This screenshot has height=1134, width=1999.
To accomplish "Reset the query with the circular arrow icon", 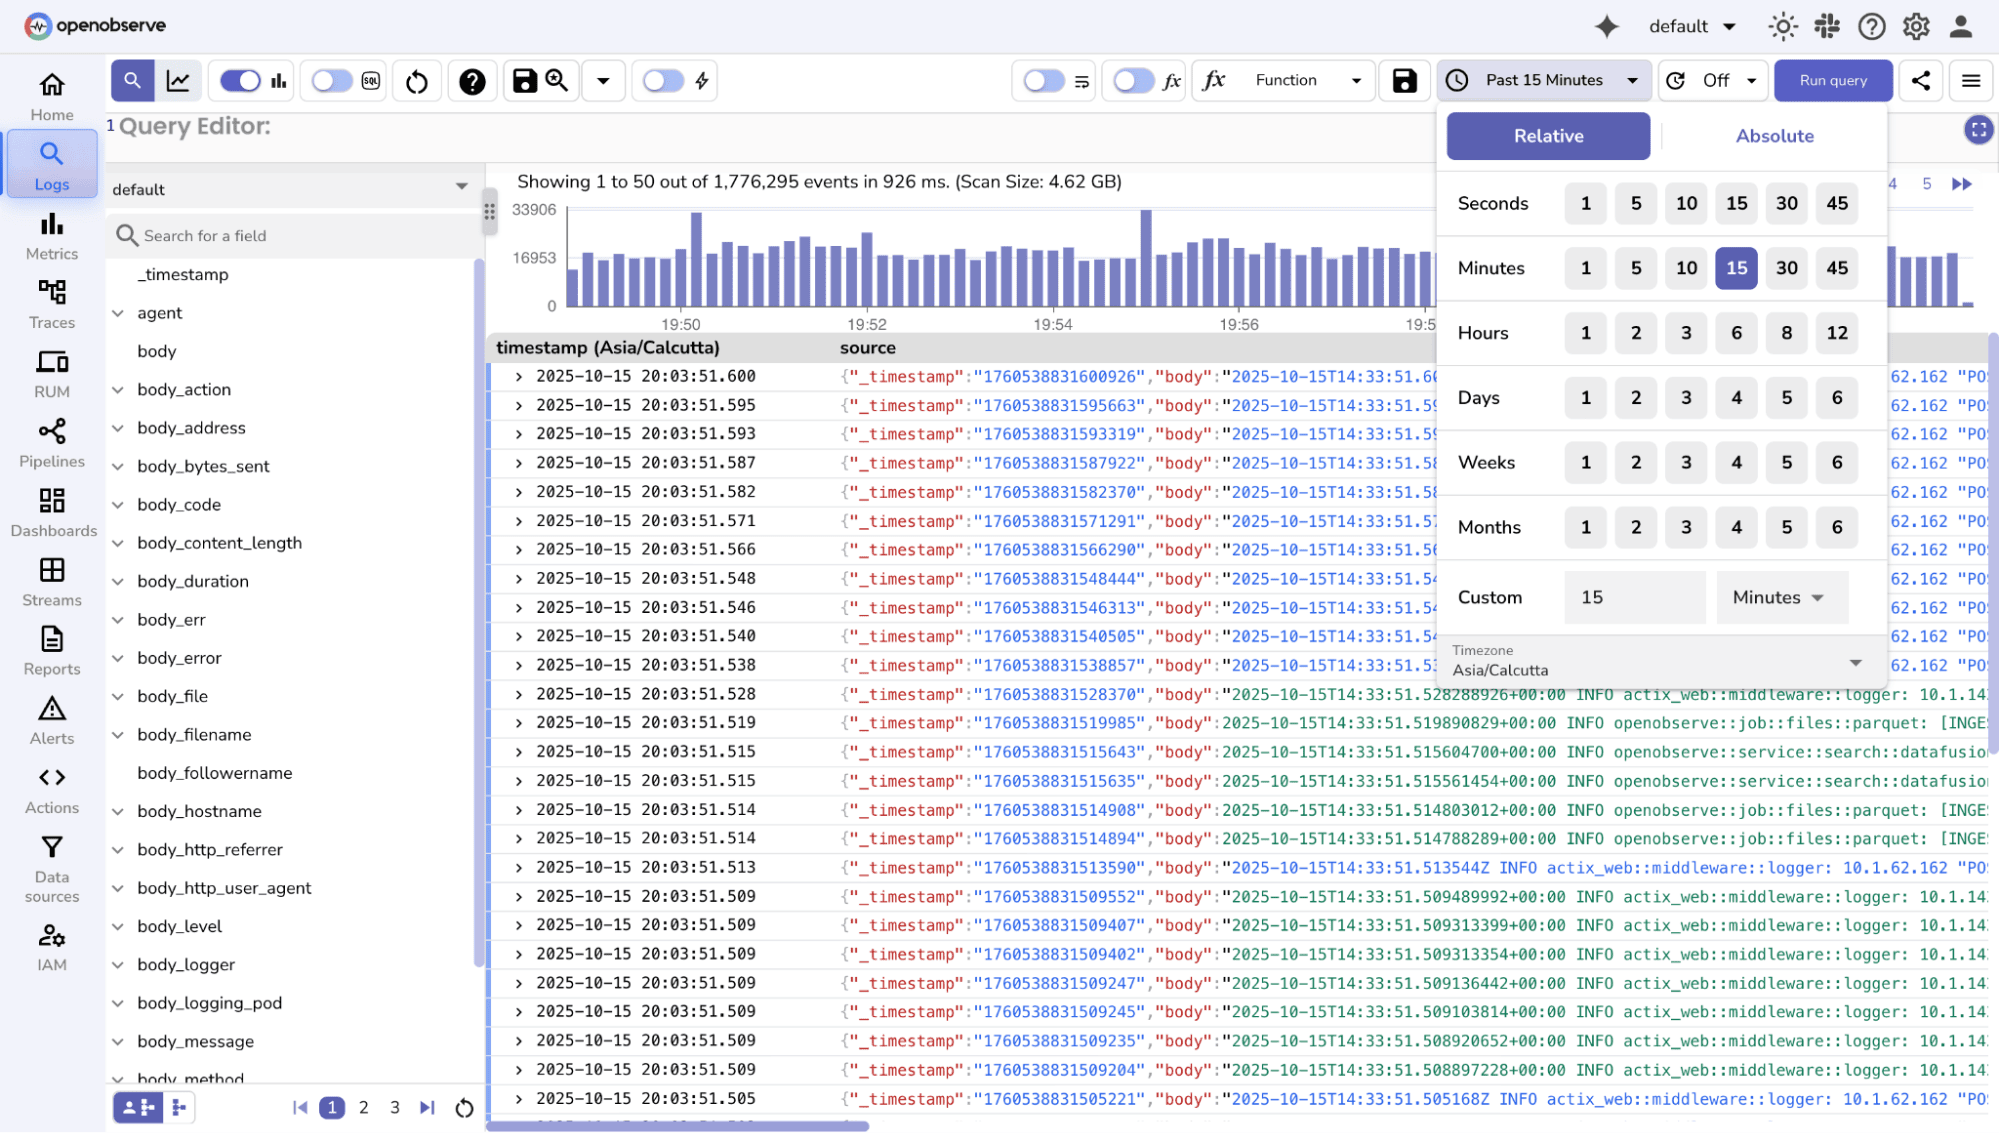I will tap(416, 80).
